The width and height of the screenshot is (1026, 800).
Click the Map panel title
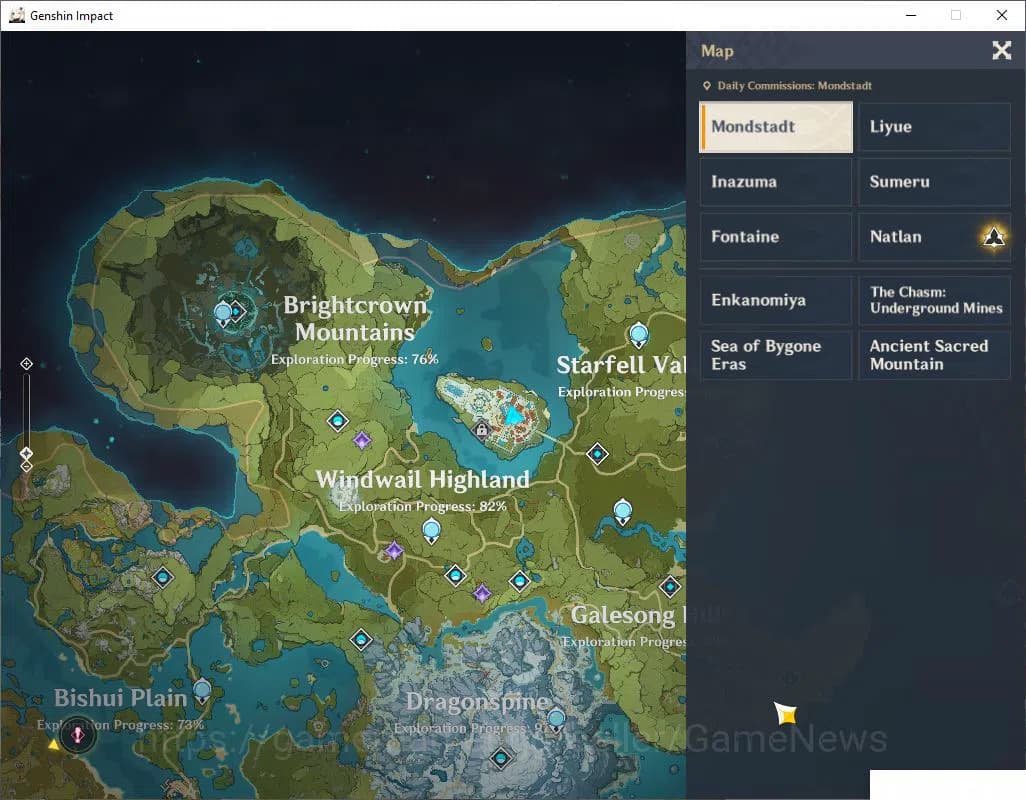(717, 51)
